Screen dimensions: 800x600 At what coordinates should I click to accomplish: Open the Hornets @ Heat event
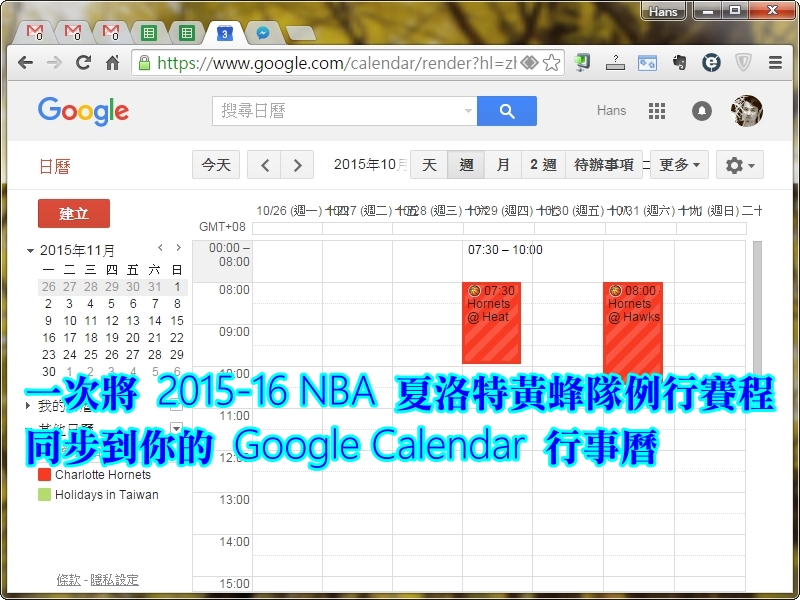[x=491, y=322]
